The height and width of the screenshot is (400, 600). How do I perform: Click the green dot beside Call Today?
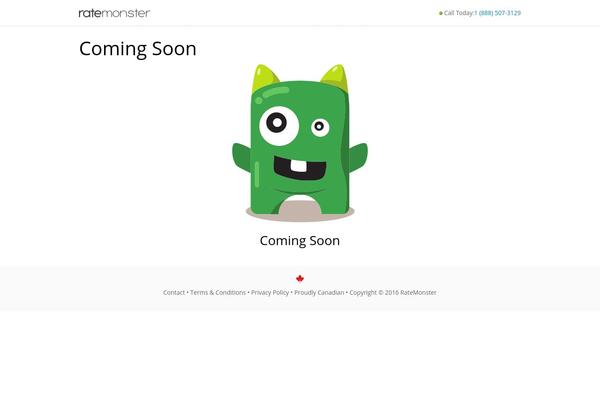440,13
